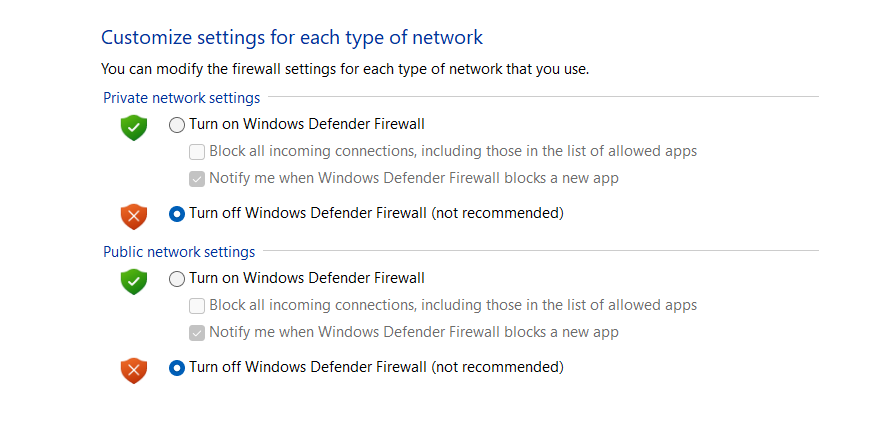890x421 pixels.
Task: Select the public network firewall off radio button
Action: pos(177,367)
